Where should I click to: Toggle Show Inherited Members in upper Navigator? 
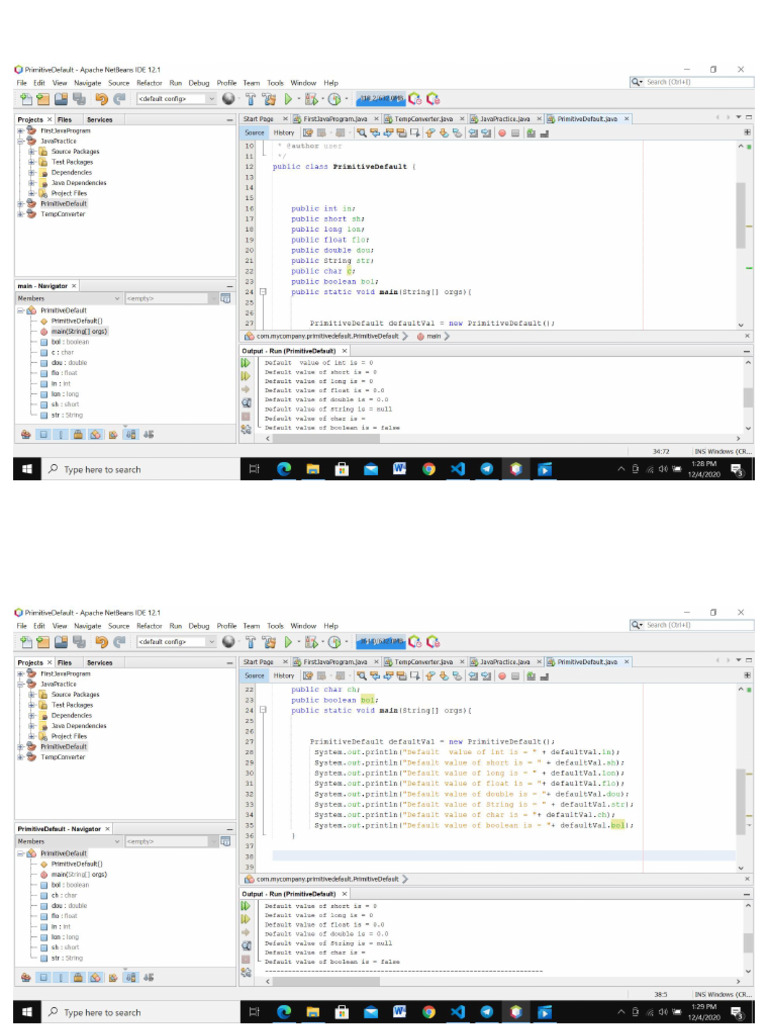click(x=25, y=434)
